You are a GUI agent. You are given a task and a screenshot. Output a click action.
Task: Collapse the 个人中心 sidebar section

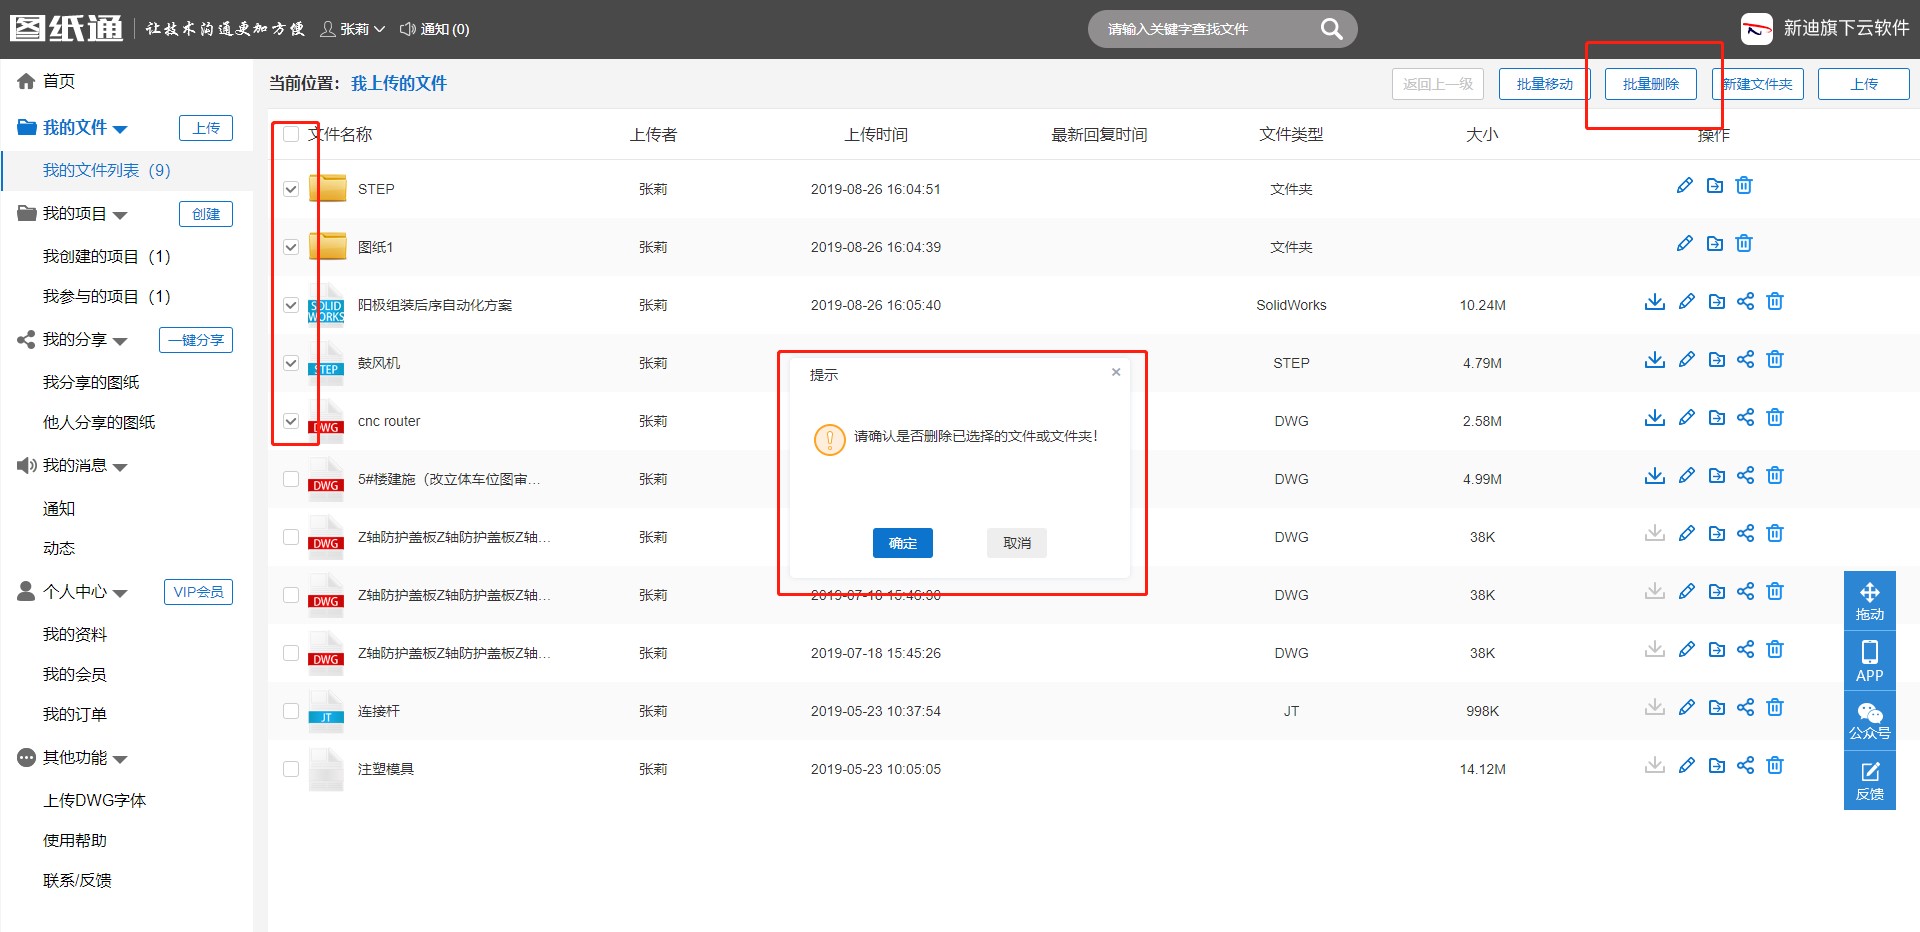coord(120,593)
